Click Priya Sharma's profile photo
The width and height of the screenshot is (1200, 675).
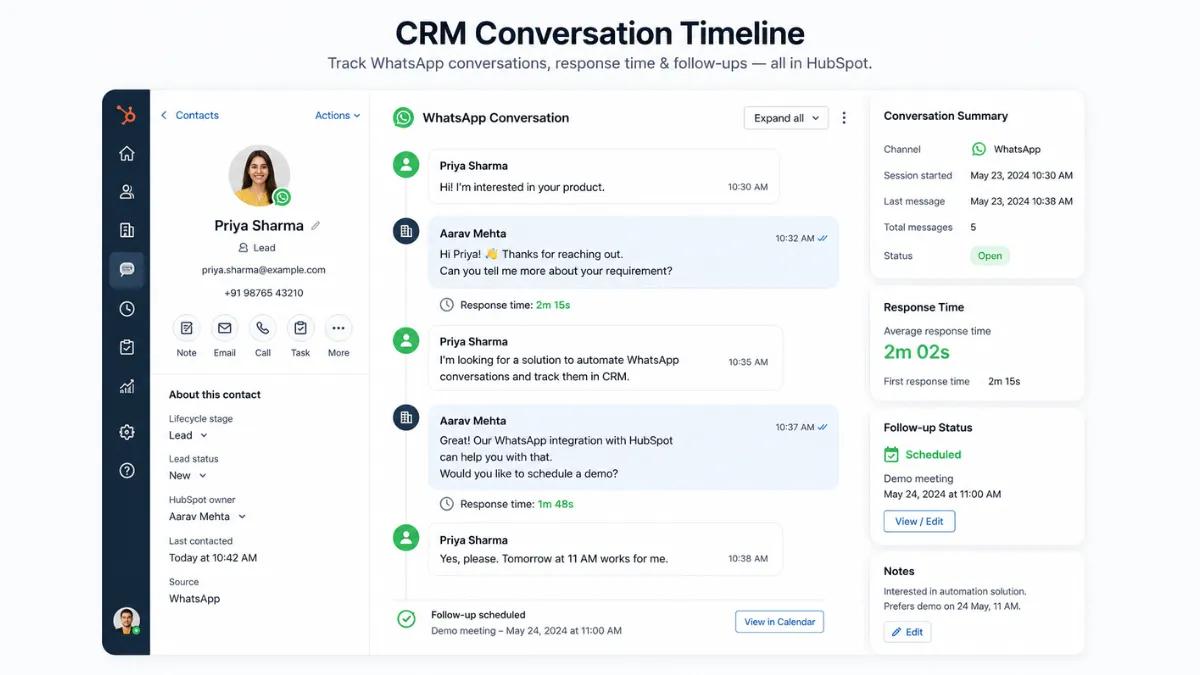pos(259,176)
